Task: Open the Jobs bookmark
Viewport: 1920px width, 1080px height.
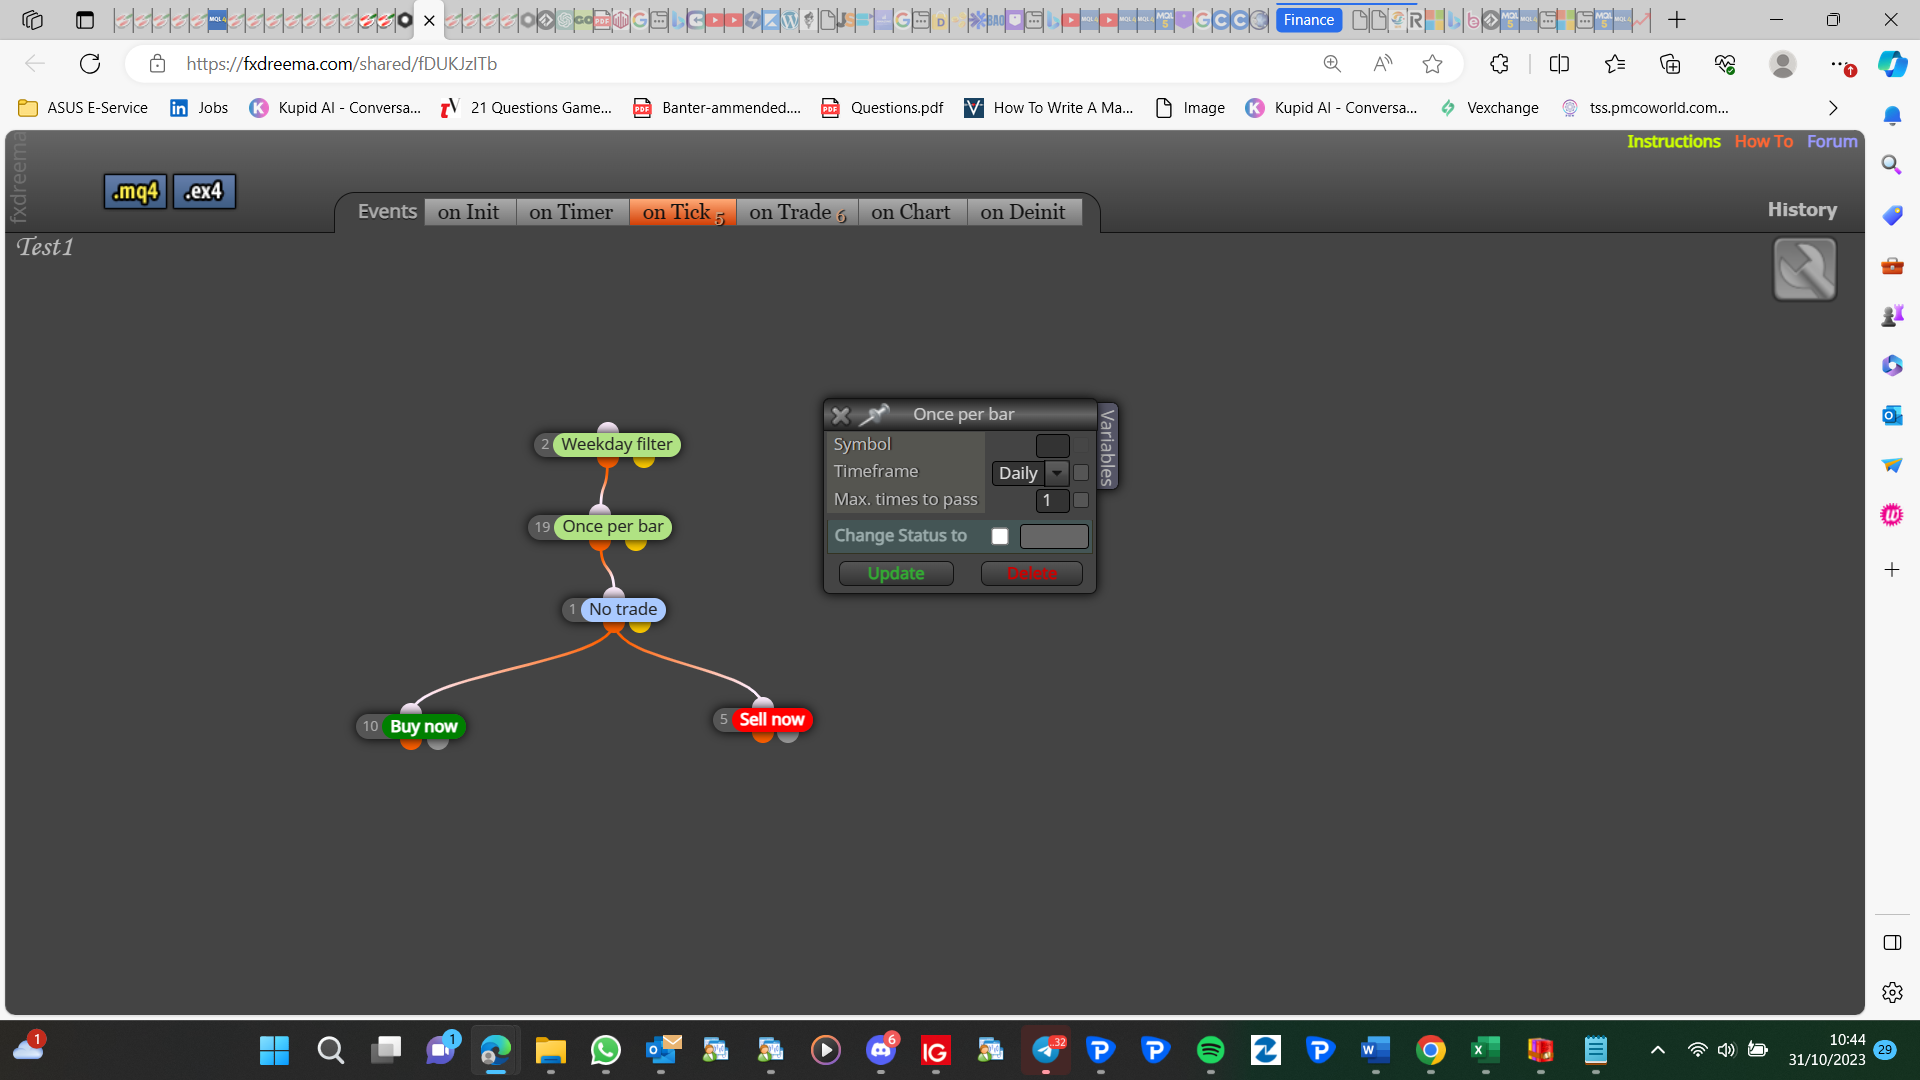Action: tap(199, 108)
